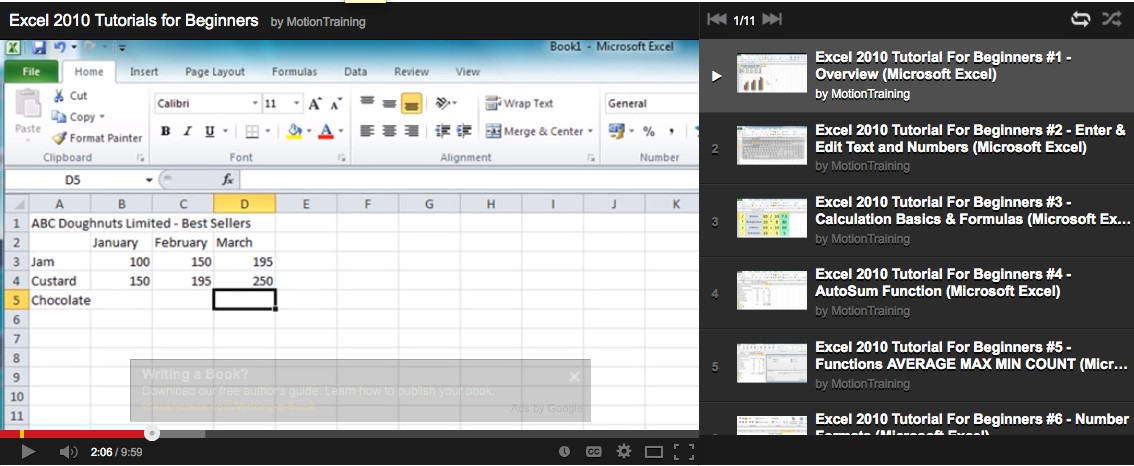Image resolution: width=1134 pixels, height=466 pixels.
Task: Toggle Bold formatting
Action: (166, 131)
